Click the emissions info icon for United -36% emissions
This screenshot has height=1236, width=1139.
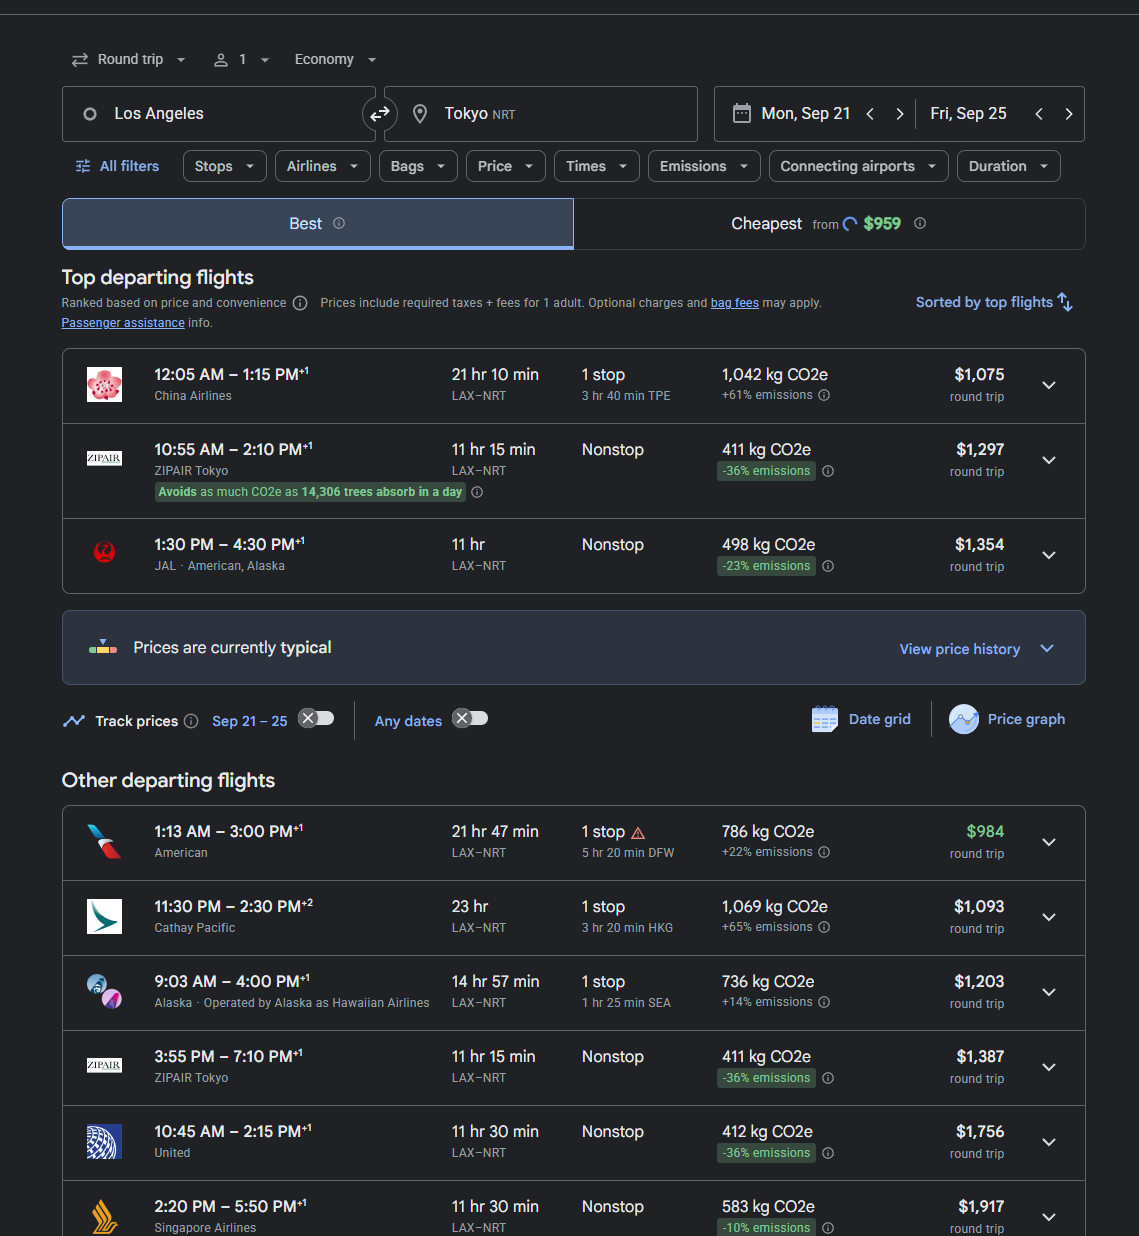point(828,1153)
